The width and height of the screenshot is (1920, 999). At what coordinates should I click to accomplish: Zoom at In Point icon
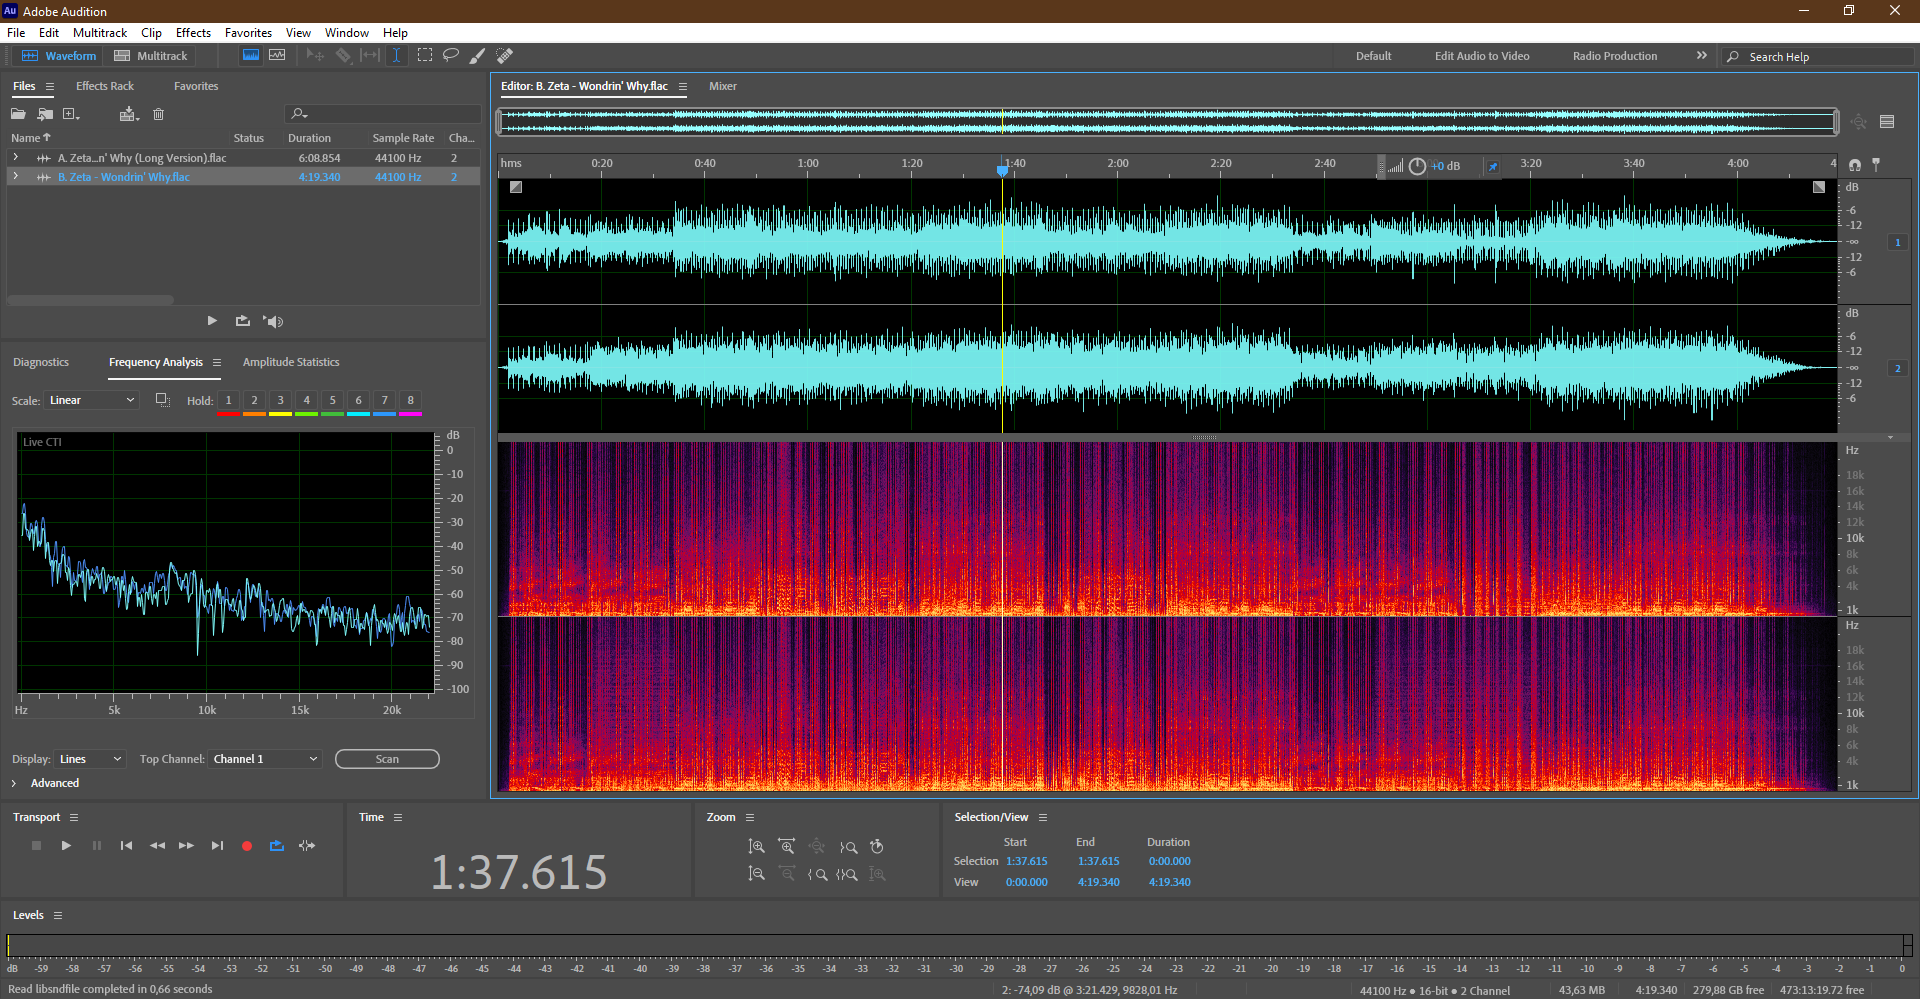[x=817, y=874]
